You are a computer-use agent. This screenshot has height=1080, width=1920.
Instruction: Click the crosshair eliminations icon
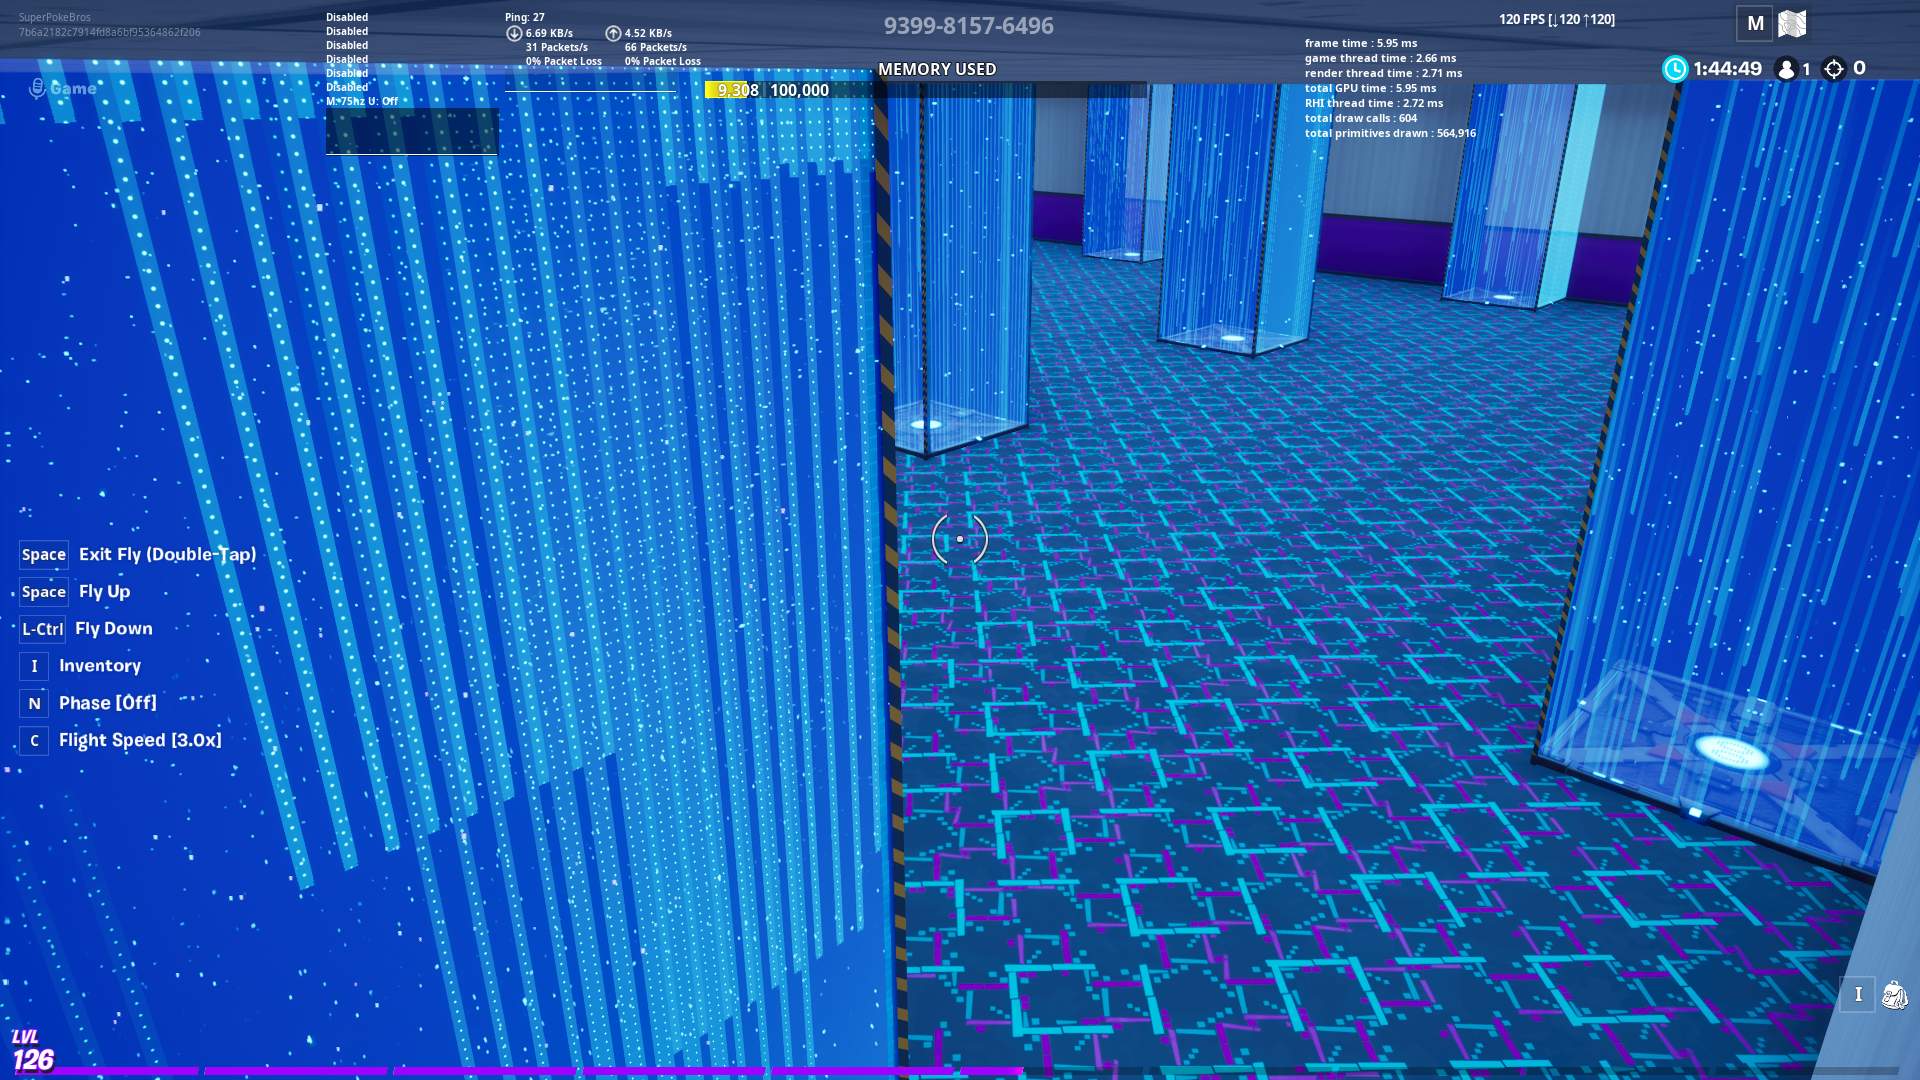(1834, 69)
